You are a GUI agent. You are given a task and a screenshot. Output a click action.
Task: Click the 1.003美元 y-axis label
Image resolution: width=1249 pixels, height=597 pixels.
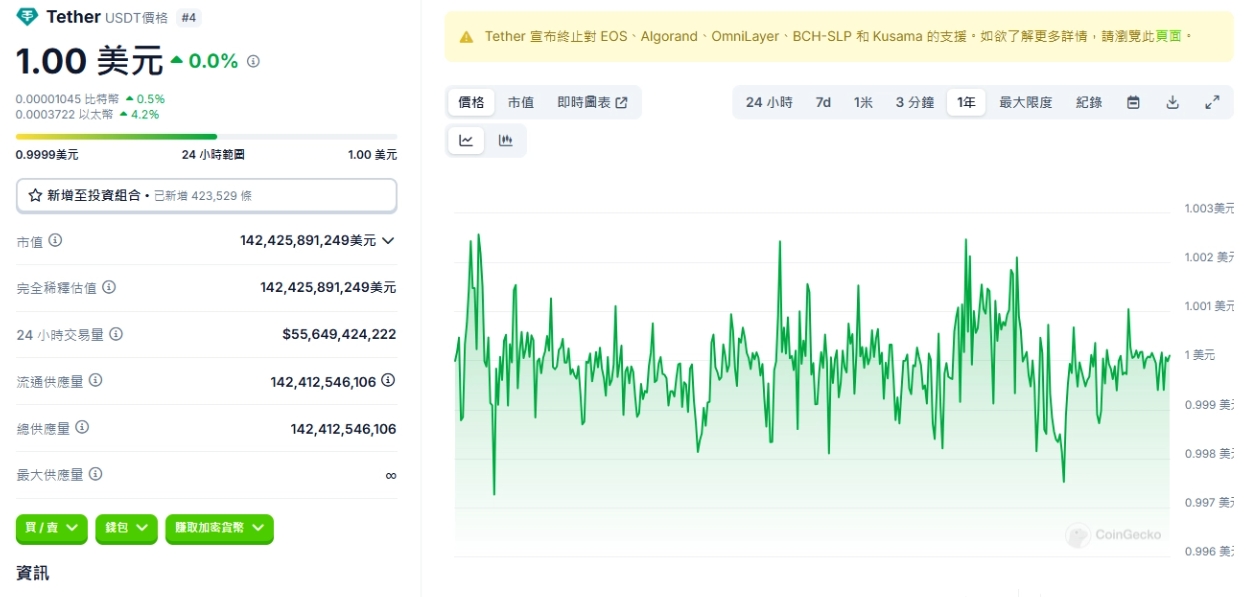pos(1209,208)
